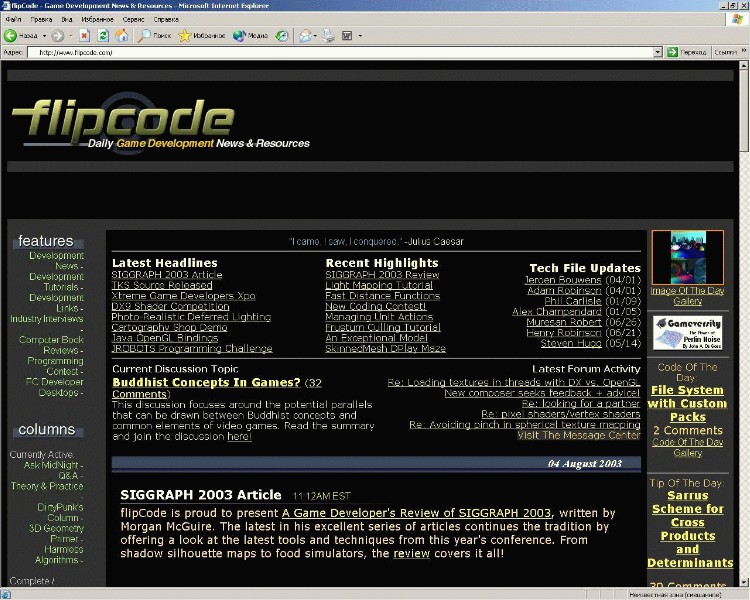Open the Правка menu
750x600 pixels.
tap(41, 20)
